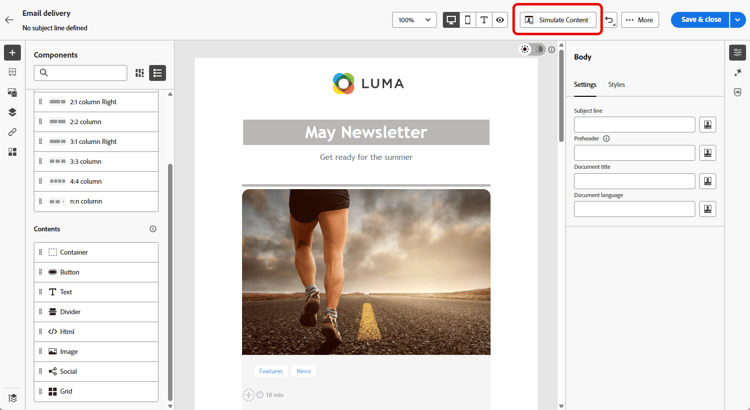Select the Html content component

(96, 332)
